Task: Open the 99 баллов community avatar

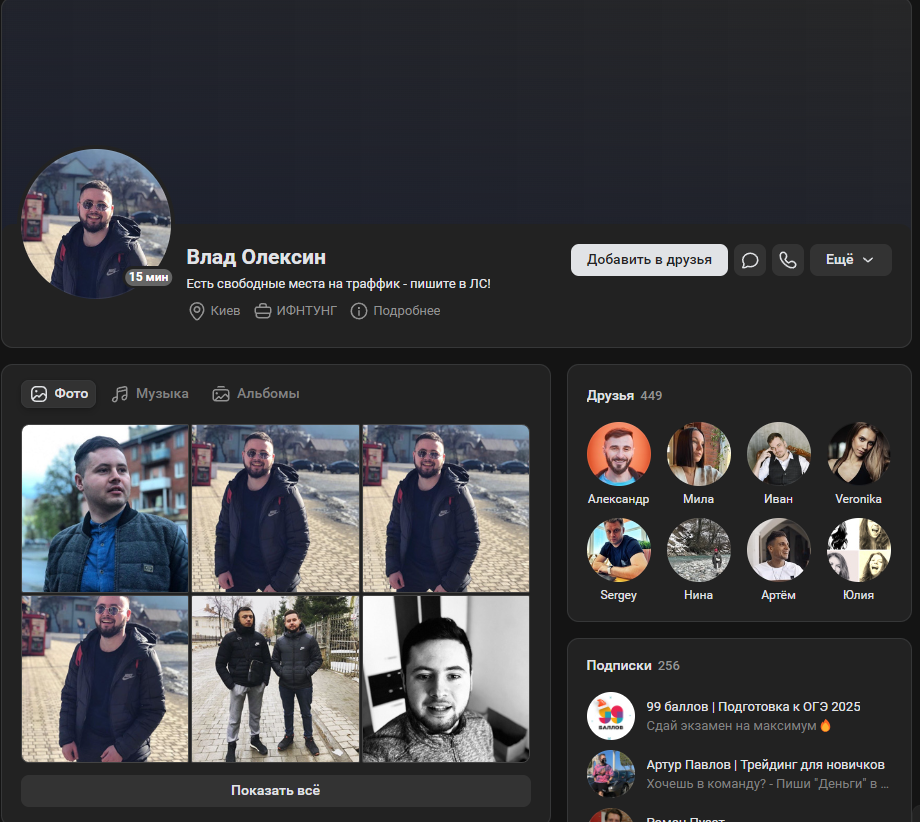Action: [x=611, y=716]
